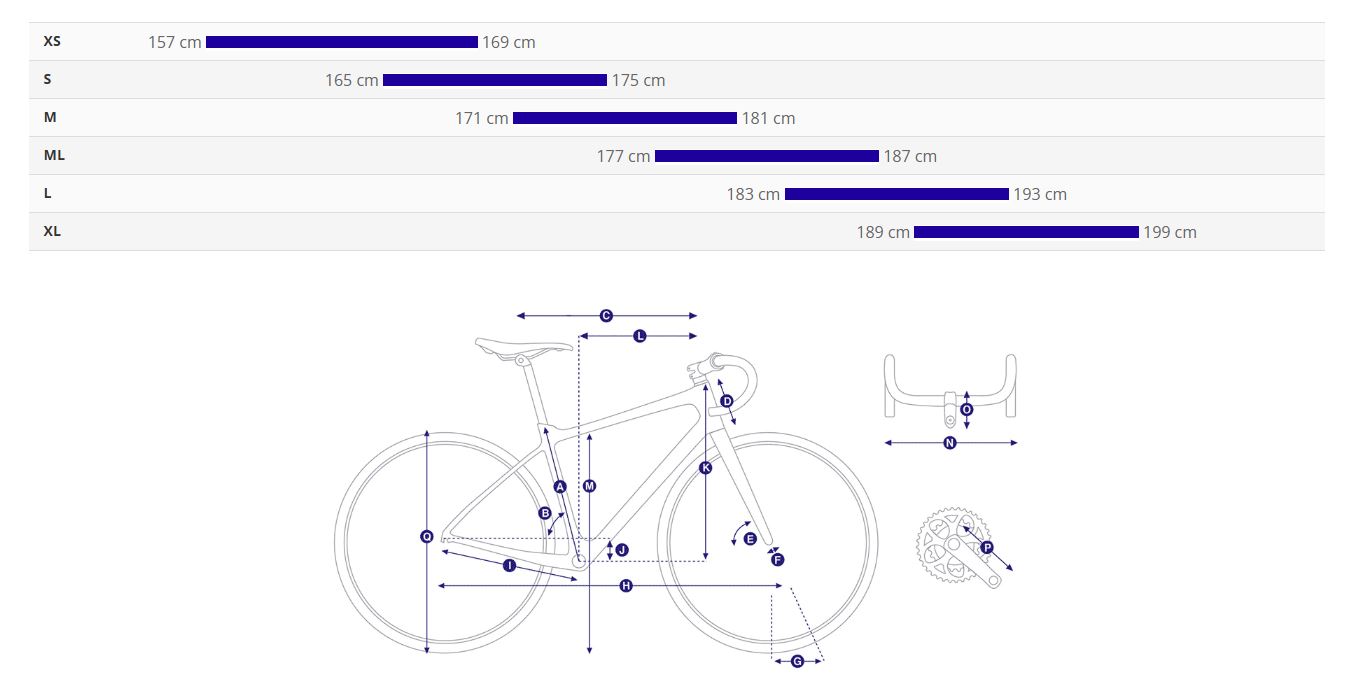Select the D head tube marker
Image resolution: width=1349 pixels, height=681 pixels.
point(727,401)
